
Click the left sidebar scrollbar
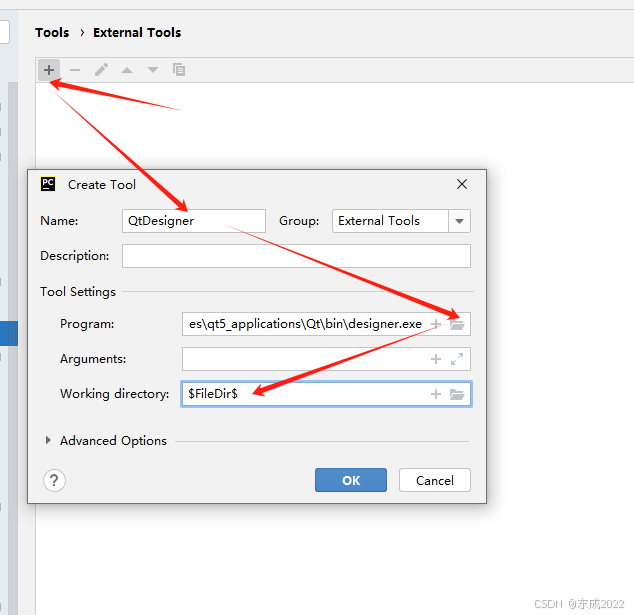point(13,348)
